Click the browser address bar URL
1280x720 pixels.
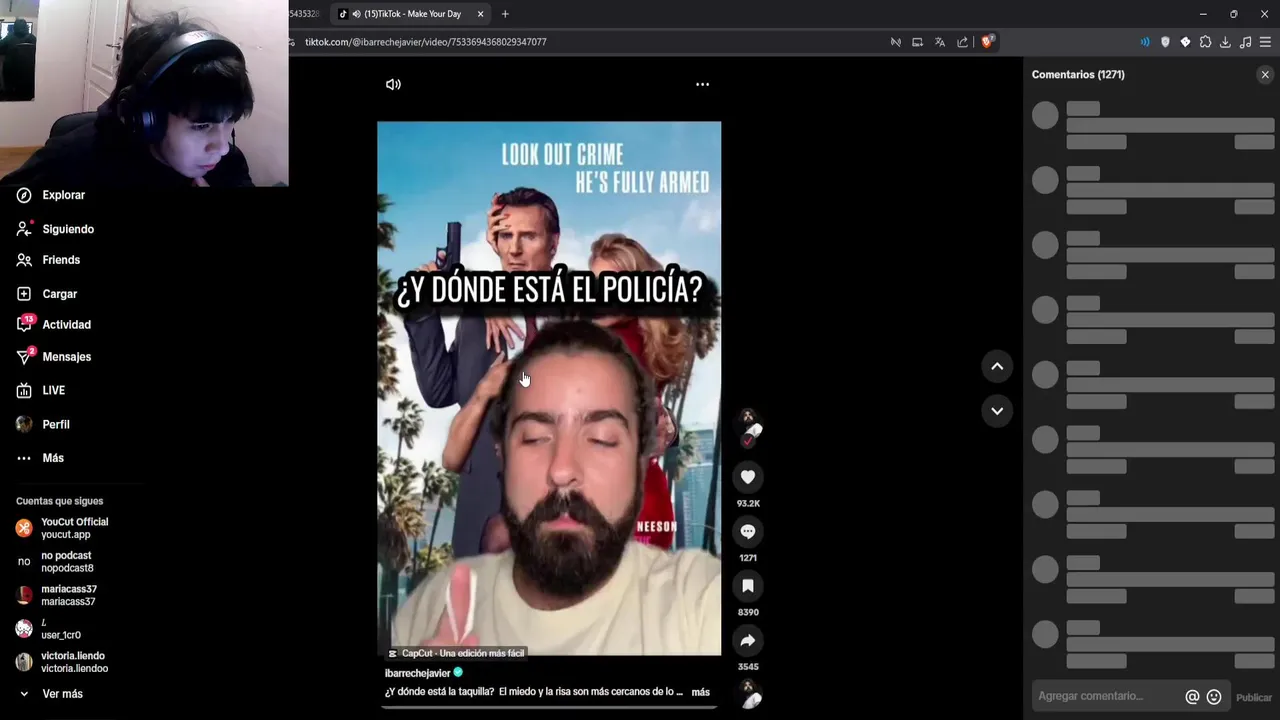(425, 42)
